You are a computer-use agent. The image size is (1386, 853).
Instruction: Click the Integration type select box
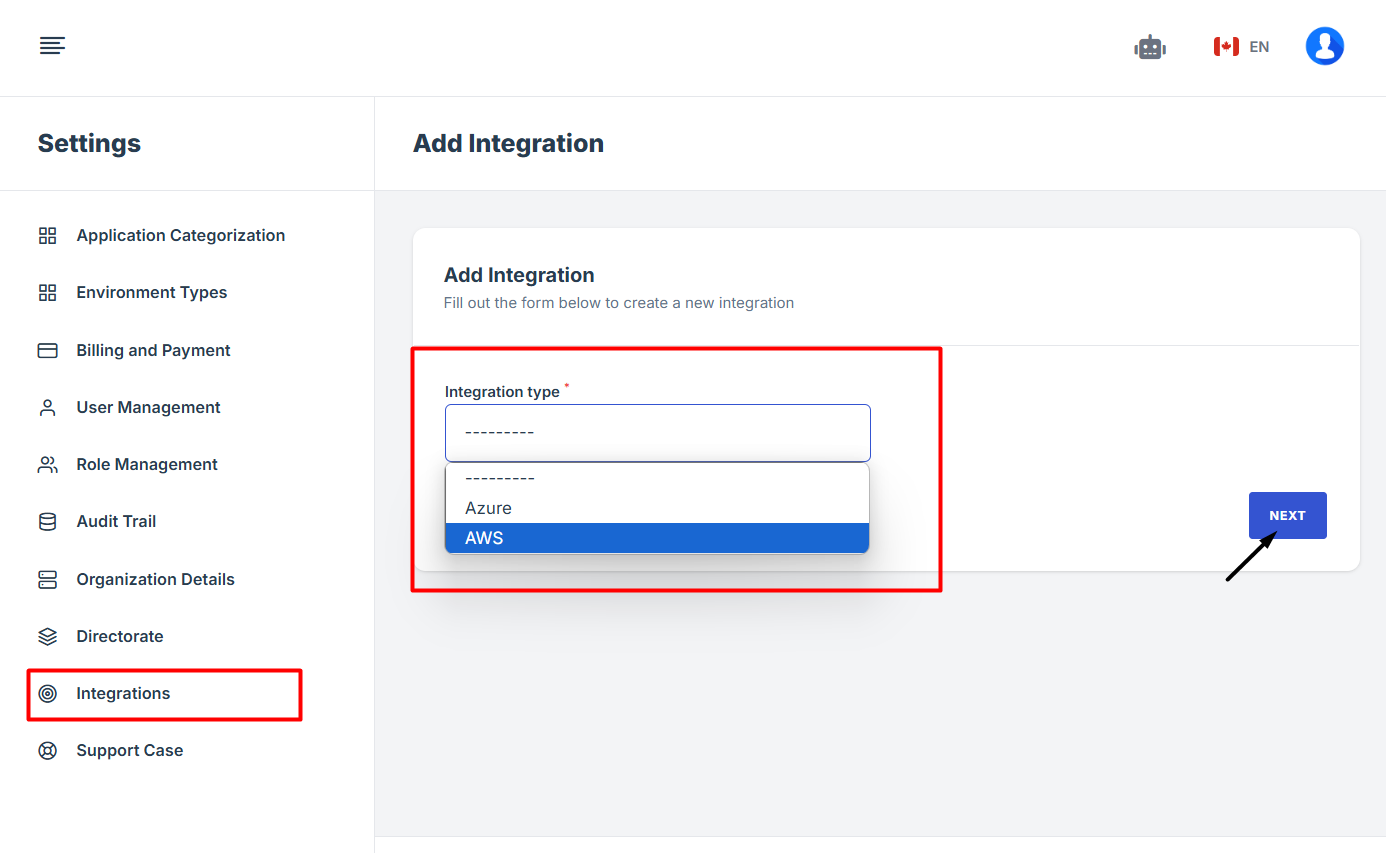click(657, 433)
